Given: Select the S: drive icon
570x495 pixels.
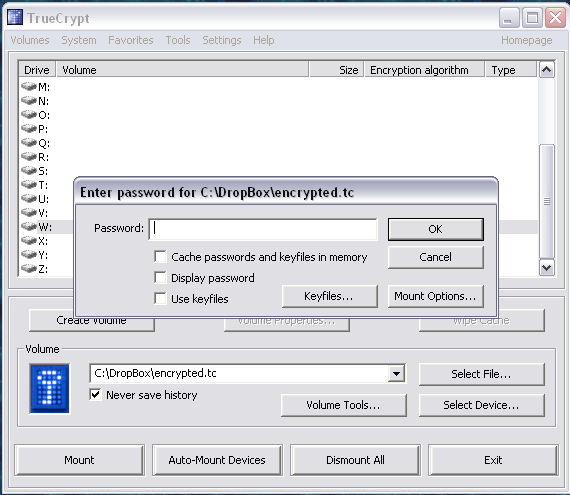Looking at the screenshot, I should (x=29, y=170).
